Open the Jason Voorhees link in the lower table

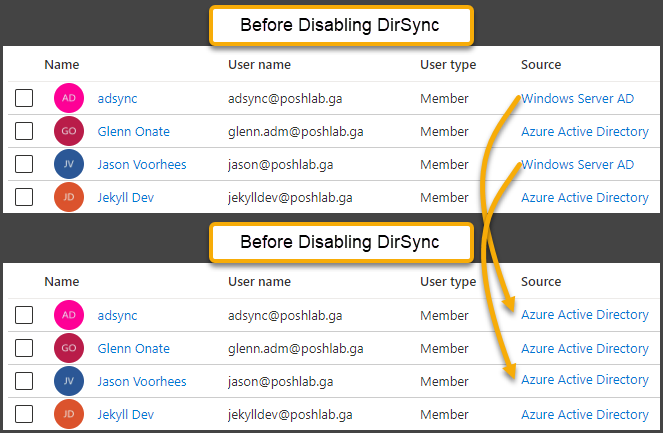coord(142,381)
